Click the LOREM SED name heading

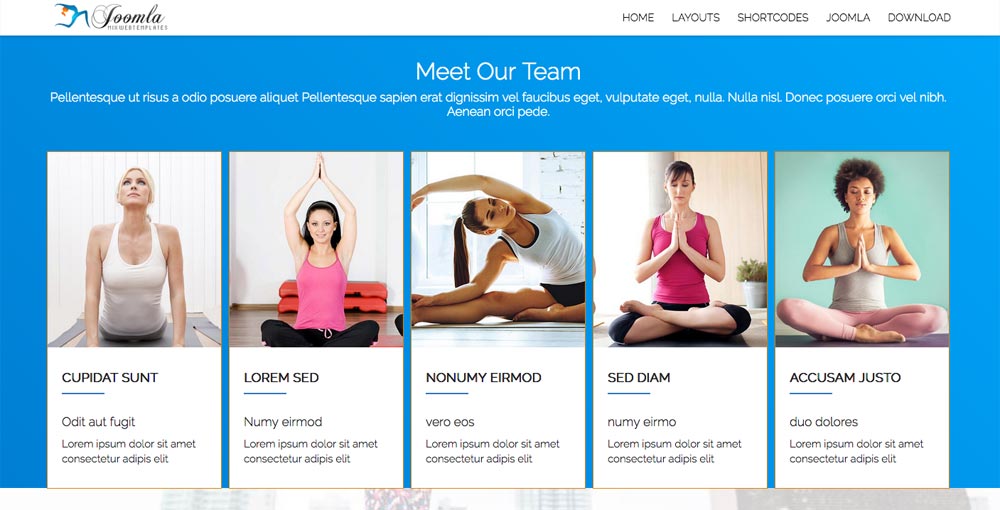point(281,377)
